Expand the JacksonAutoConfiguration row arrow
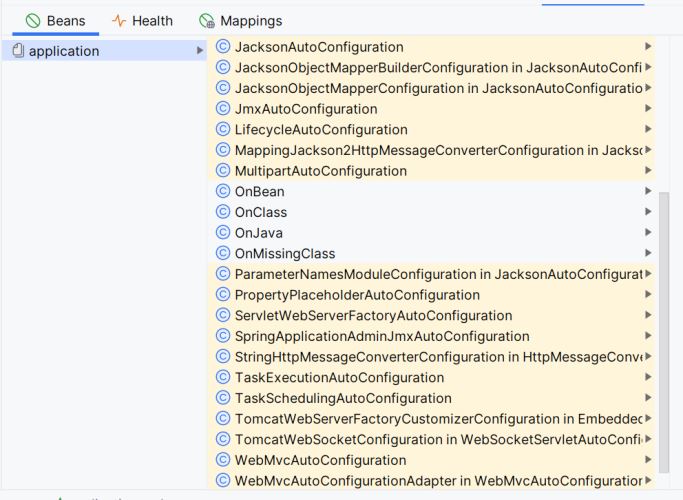 pyautogui.click(x=648, y=46)
